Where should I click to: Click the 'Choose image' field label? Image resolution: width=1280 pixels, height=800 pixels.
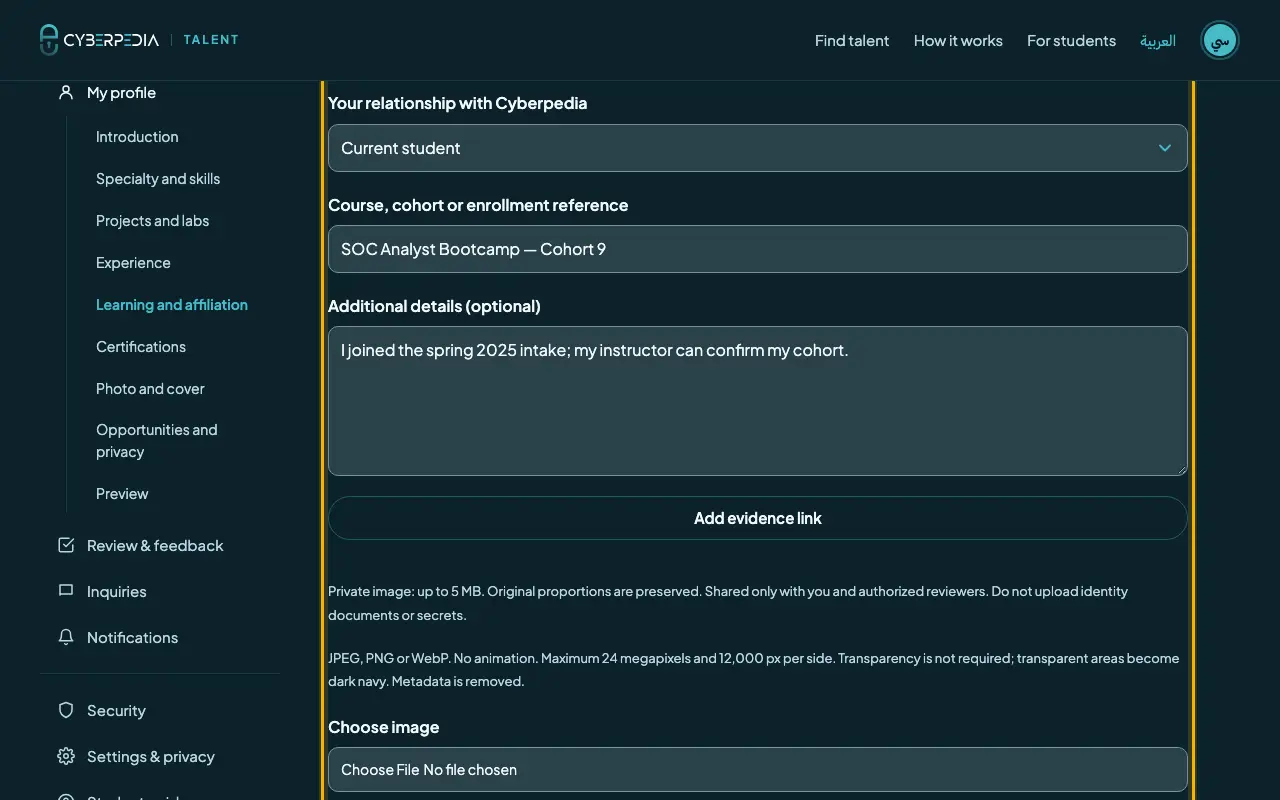coord(384,727)
